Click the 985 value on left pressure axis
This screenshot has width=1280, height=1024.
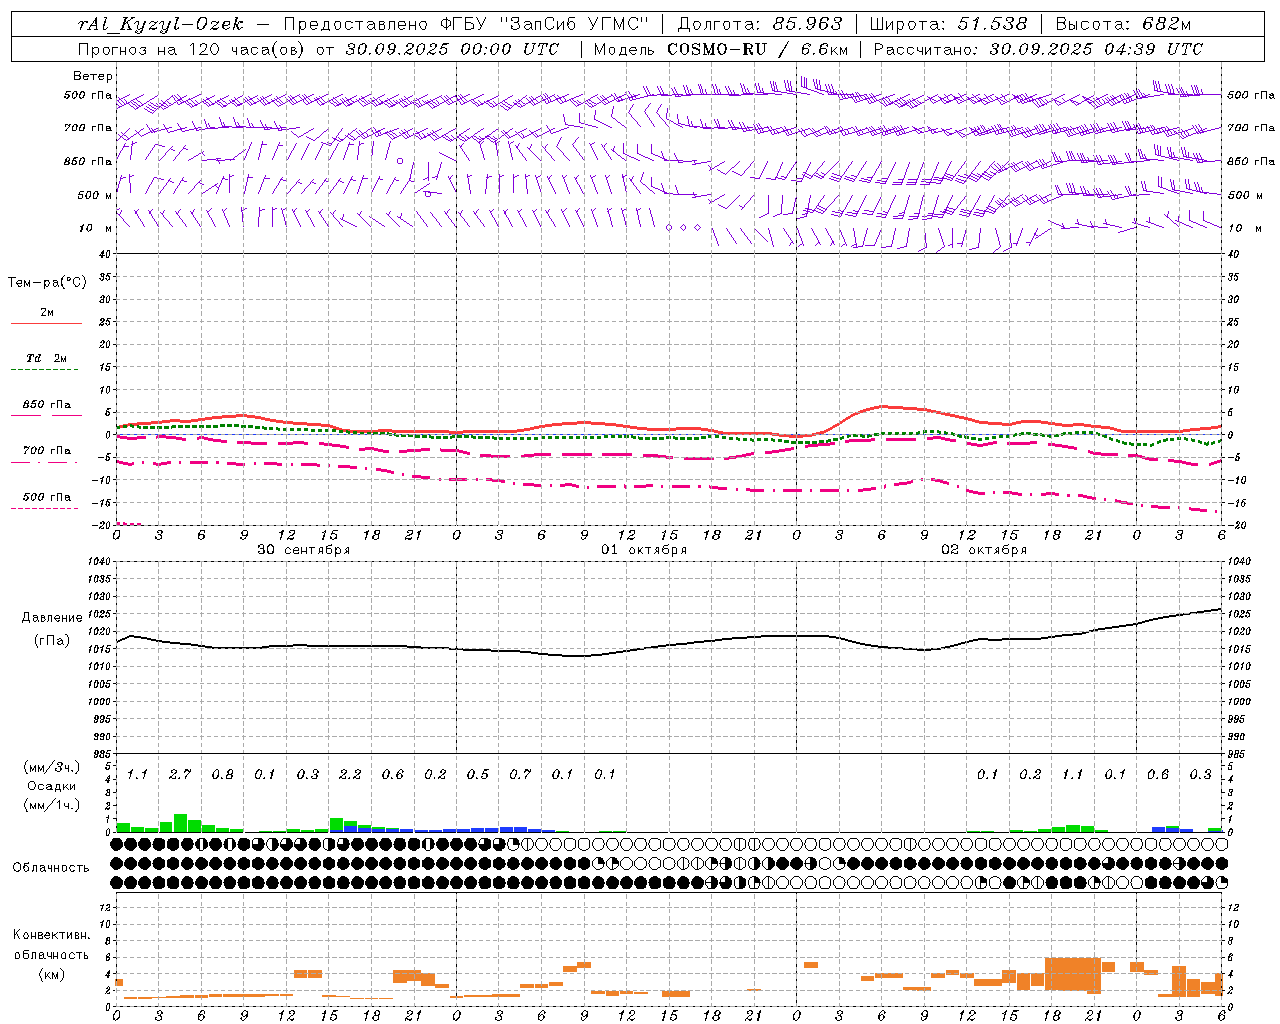102,754
